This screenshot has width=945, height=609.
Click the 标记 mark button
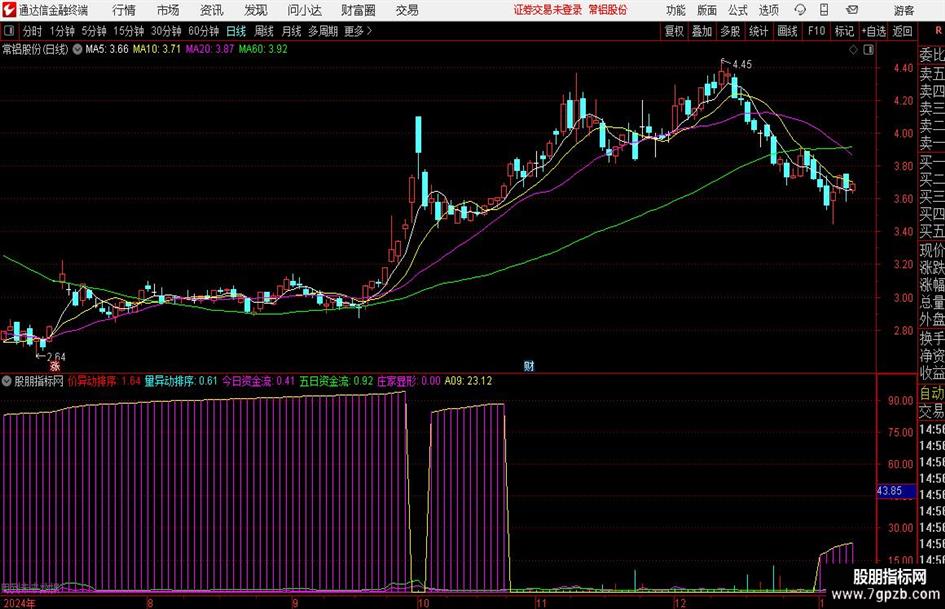pyautogui.click(x=844, y=31)
